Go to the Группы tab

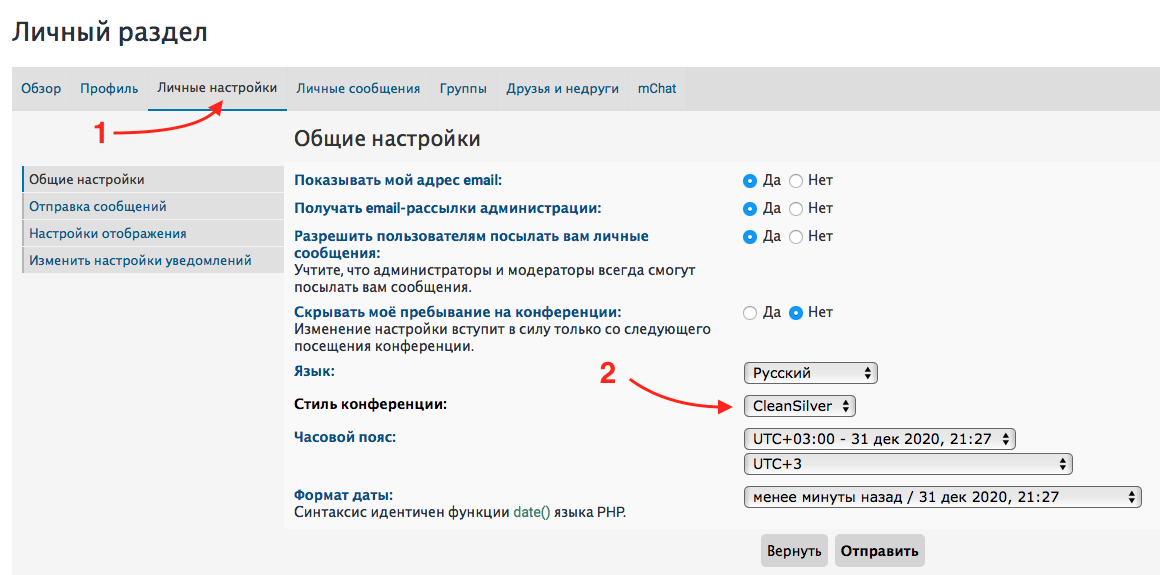point(463,88)
